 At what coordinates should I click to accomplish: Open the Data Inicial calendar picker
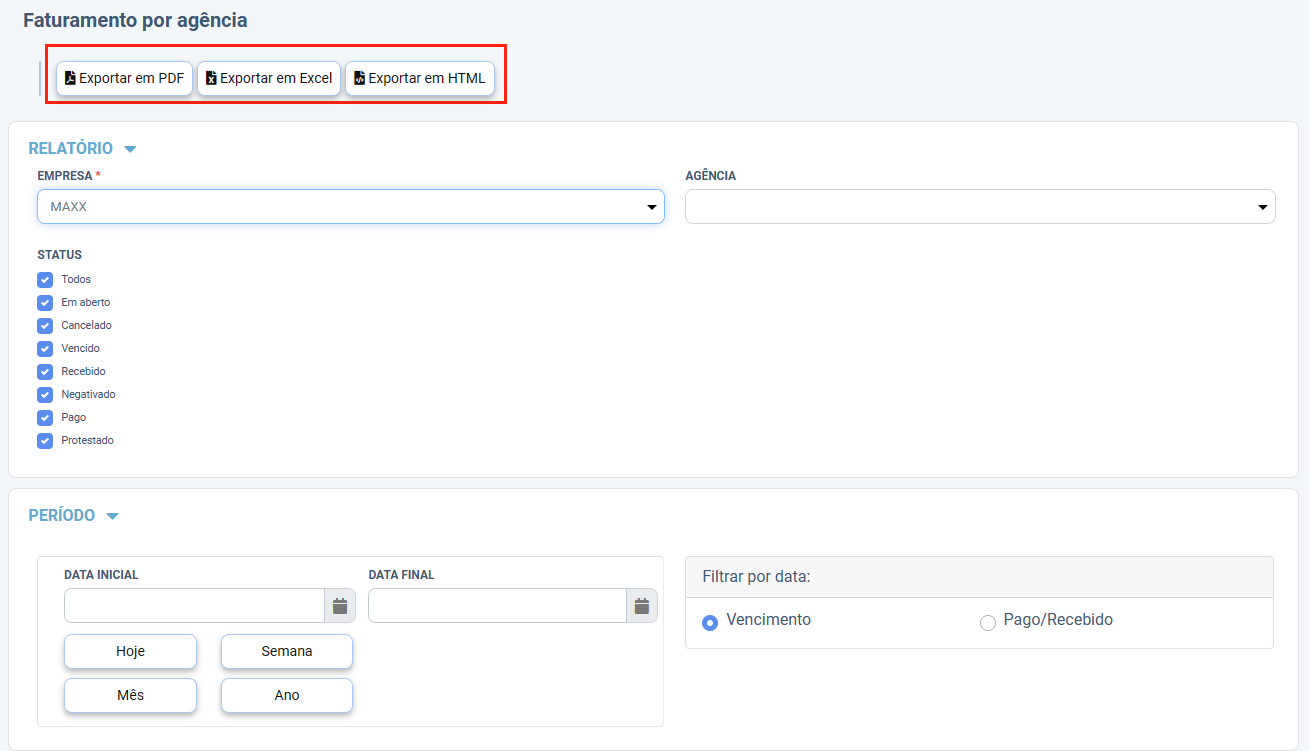340,606
